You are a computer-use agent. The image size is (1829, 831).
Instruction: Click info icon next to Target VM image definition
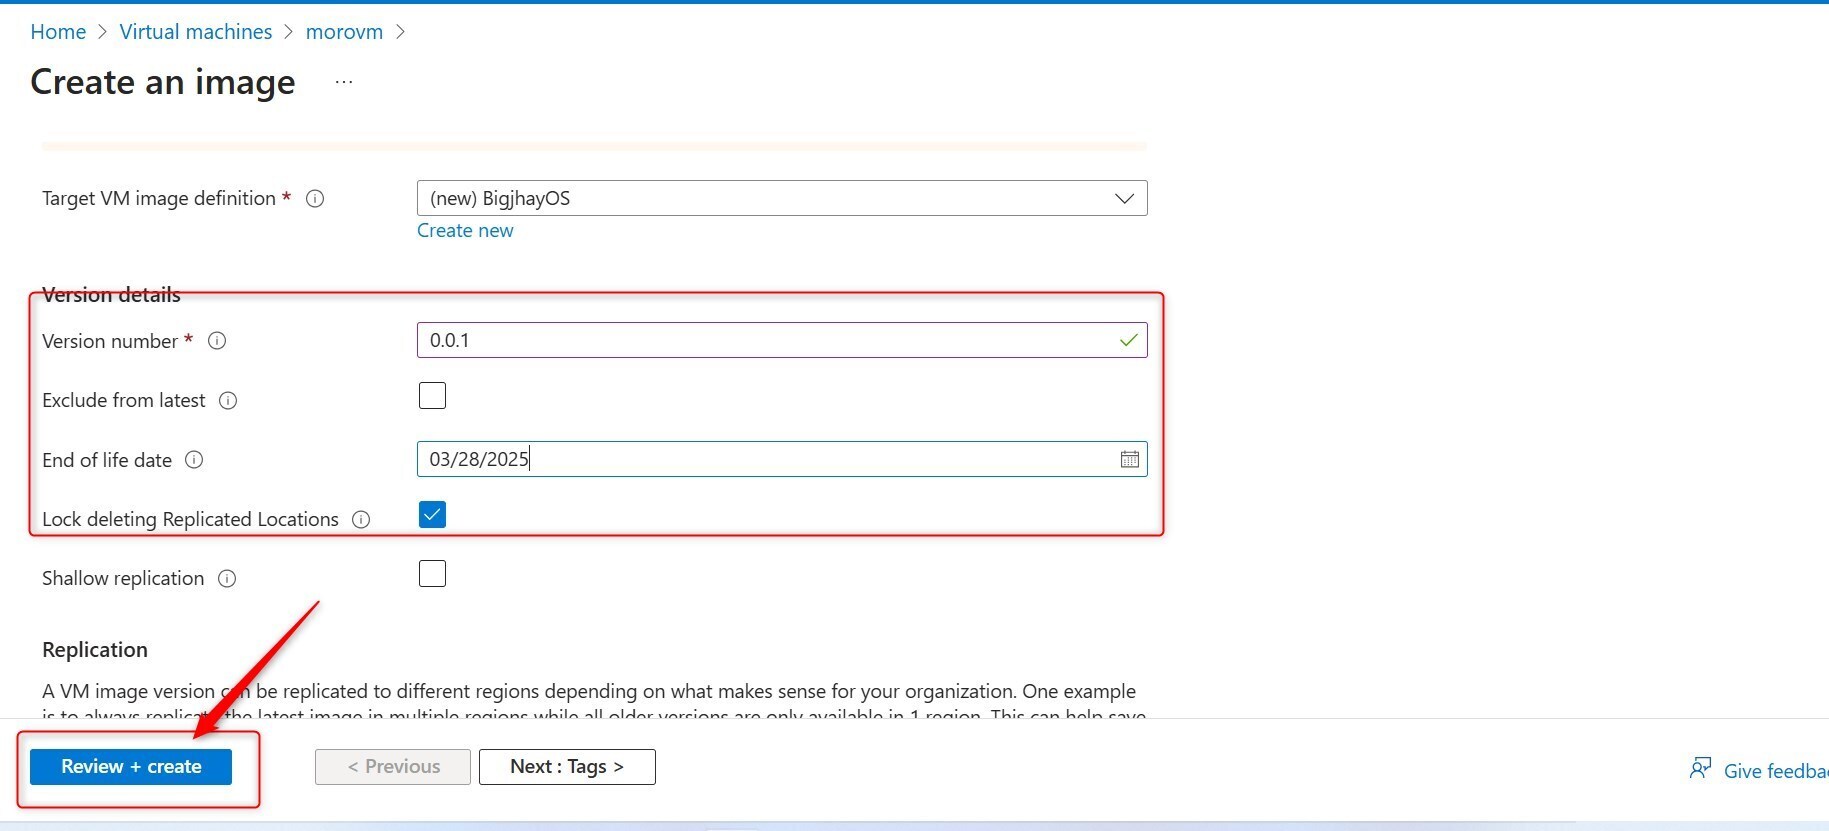click(315, 199)
